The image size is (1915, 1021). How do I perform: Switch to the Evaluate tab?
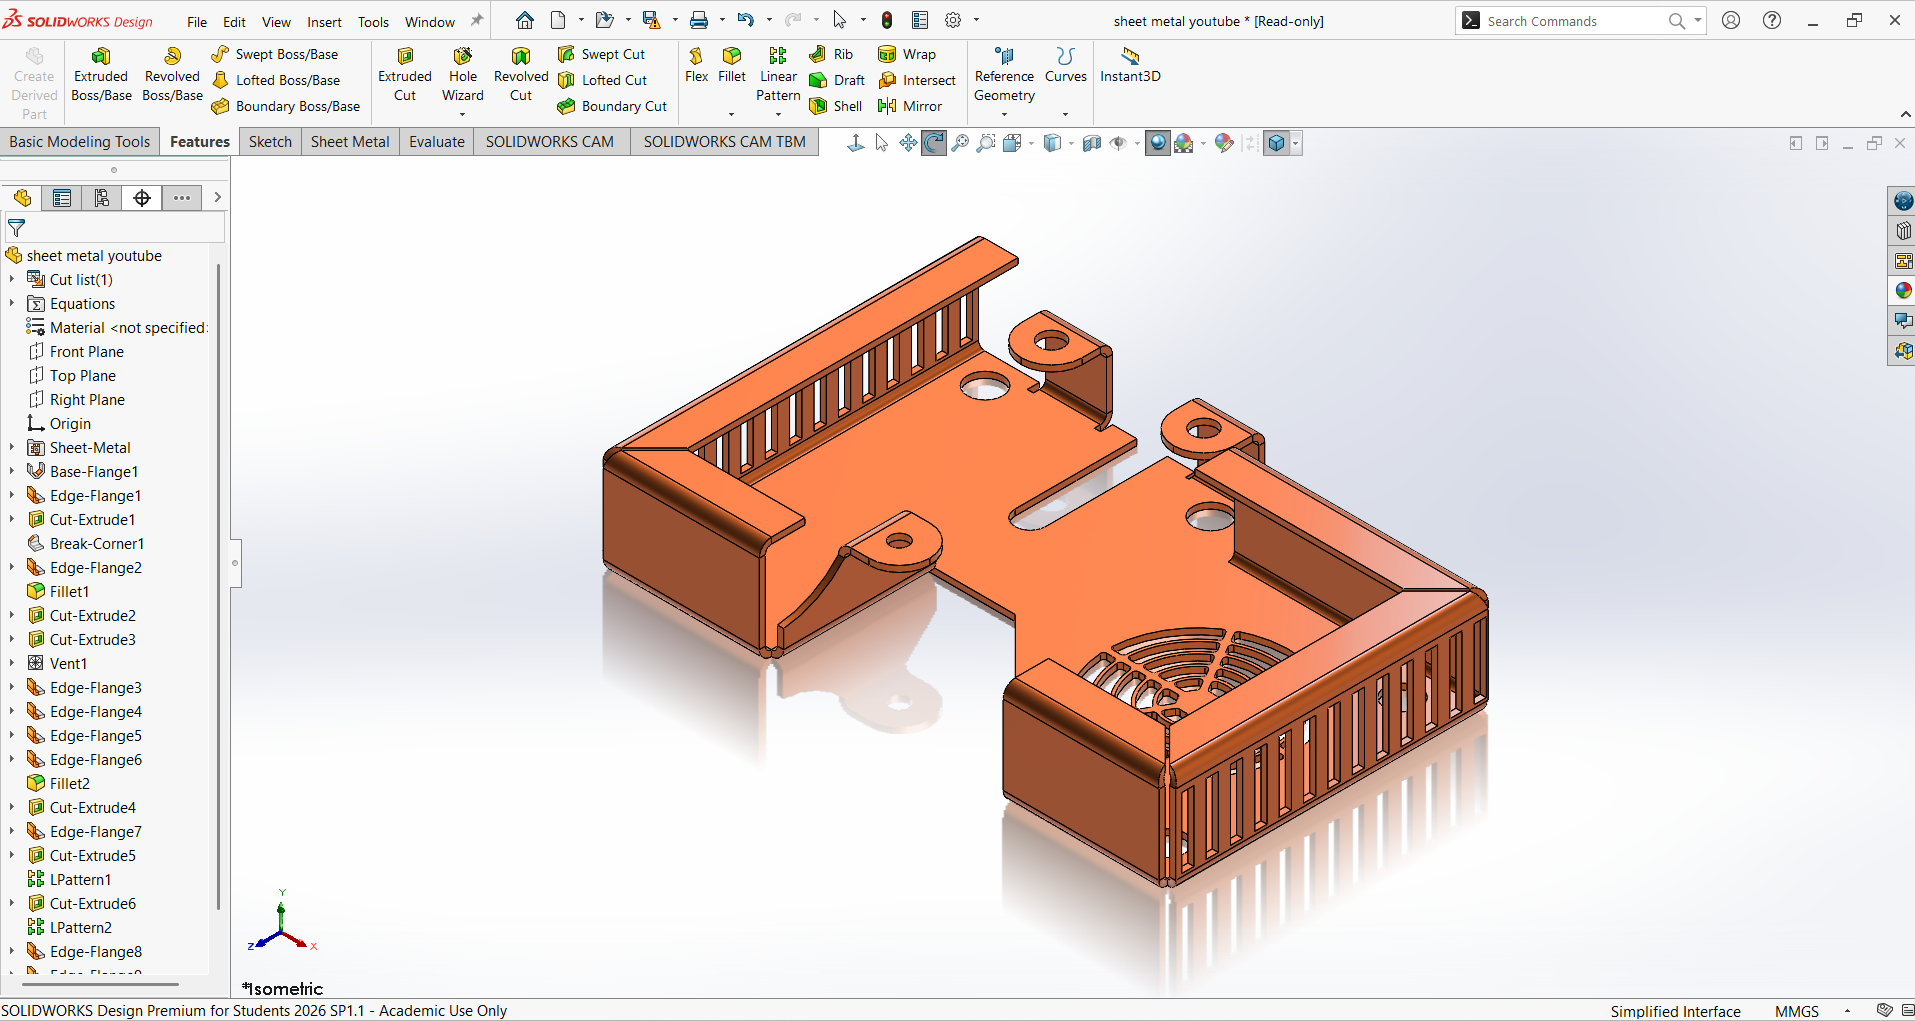(437, 142)
